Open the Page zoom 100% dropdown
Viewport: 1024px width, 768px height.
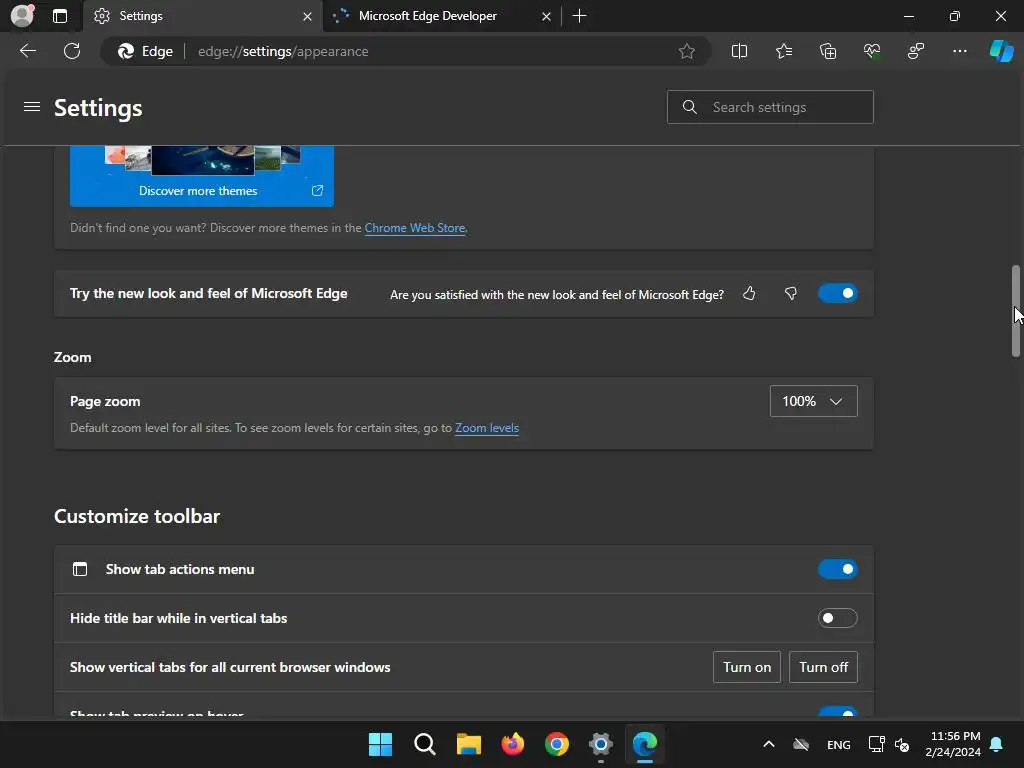tap(813, 401)
